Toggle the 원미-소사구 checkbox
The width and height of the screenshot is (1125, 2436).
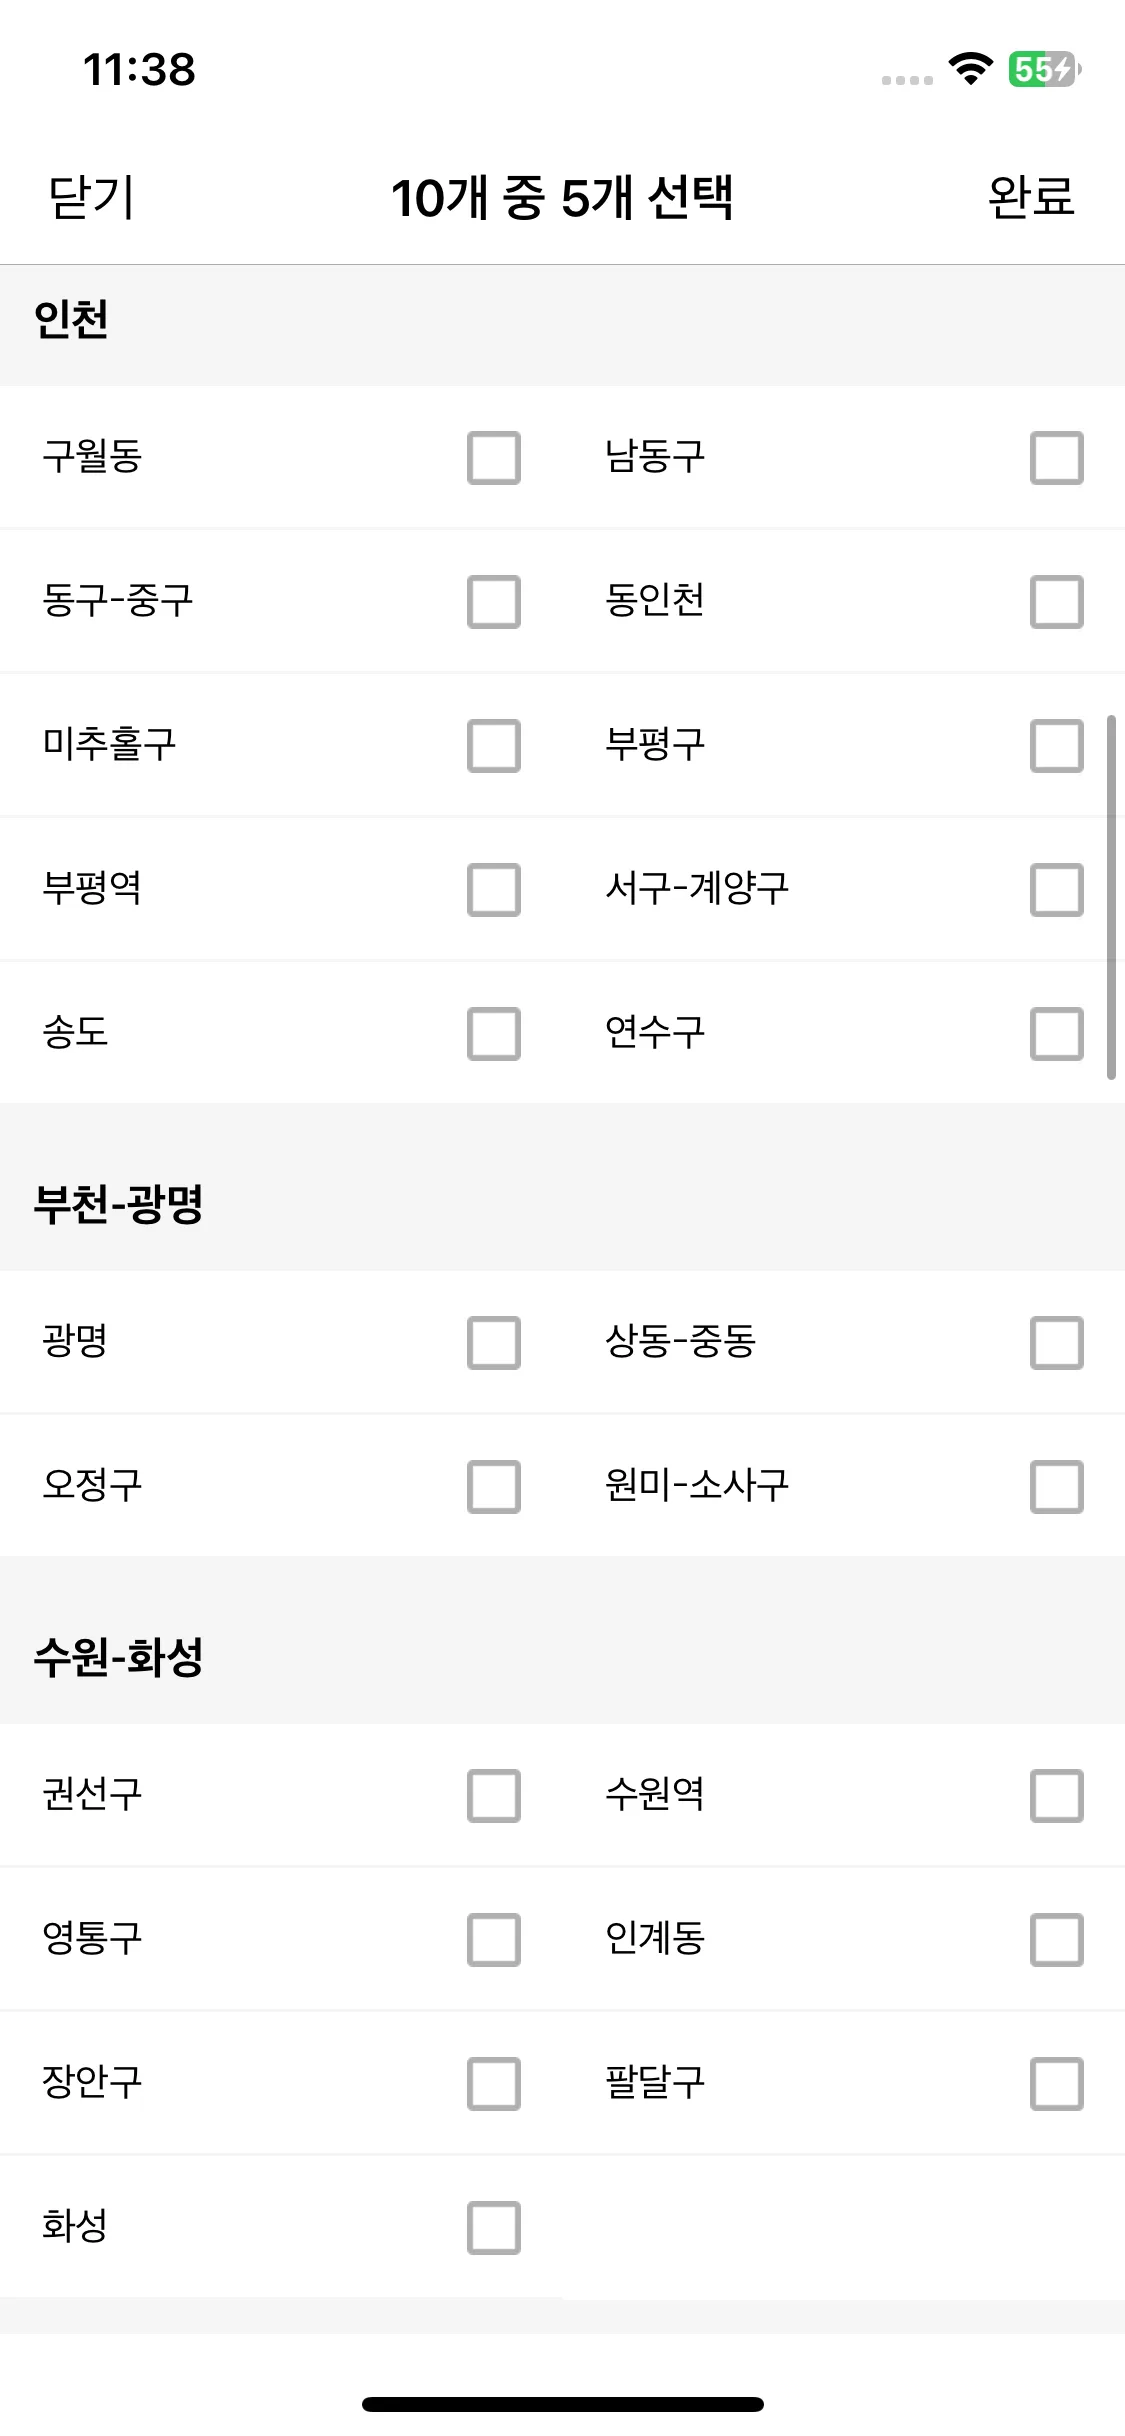tap(1057, 1487)
